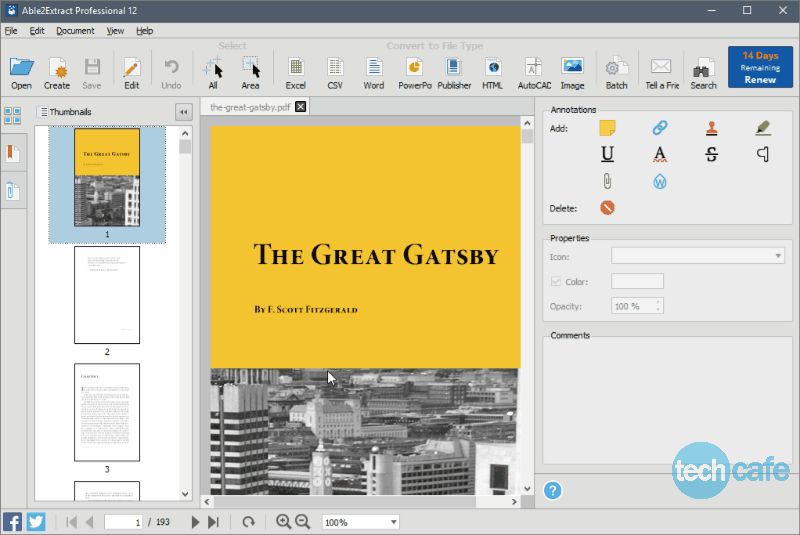
Task: Toggle the Color checkbox in Properties
Action: pyautogui.click(x=556, y=282)
